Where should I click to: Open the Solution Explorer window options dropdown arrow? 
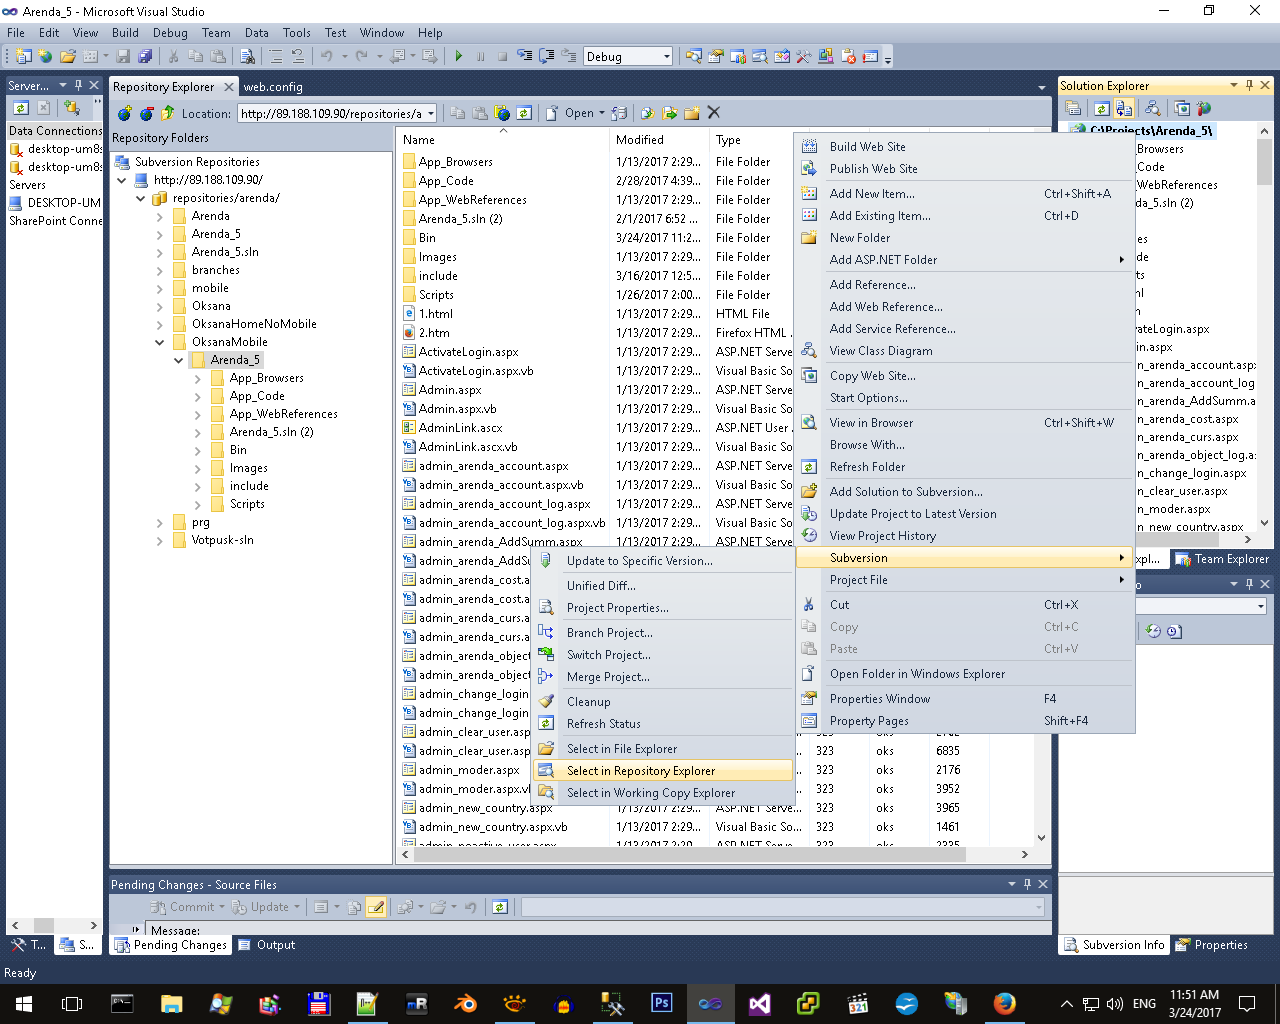click(1233, 86)
